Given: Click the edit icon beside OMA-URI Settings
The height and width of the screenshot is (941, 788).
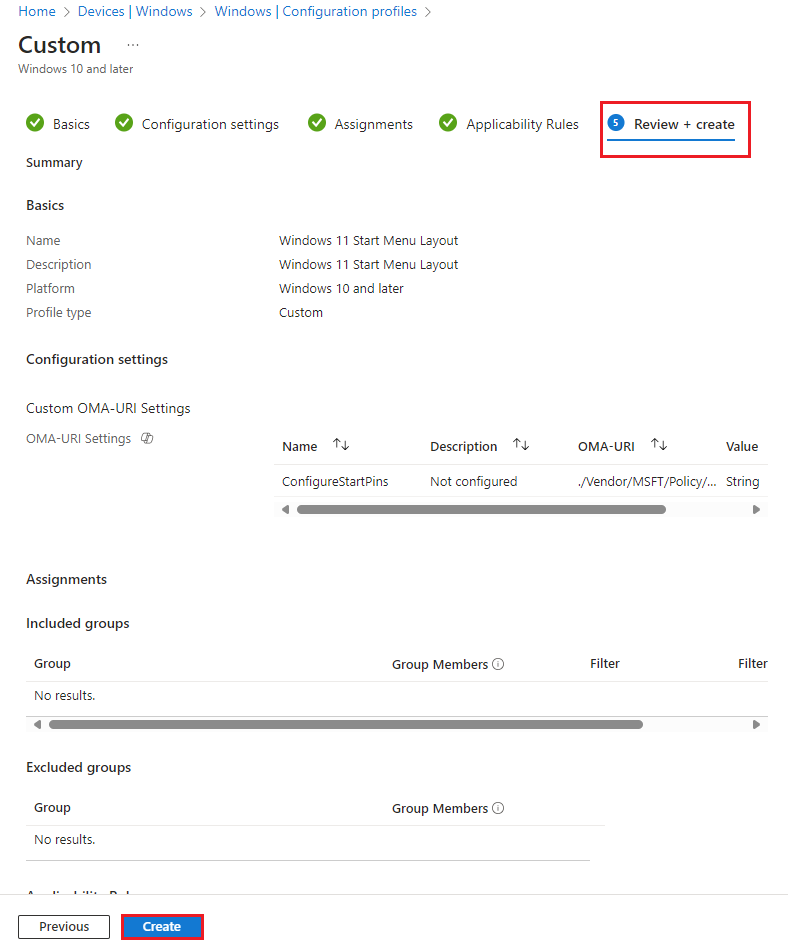Looking at the screenshot, I should tap(146, 439).
